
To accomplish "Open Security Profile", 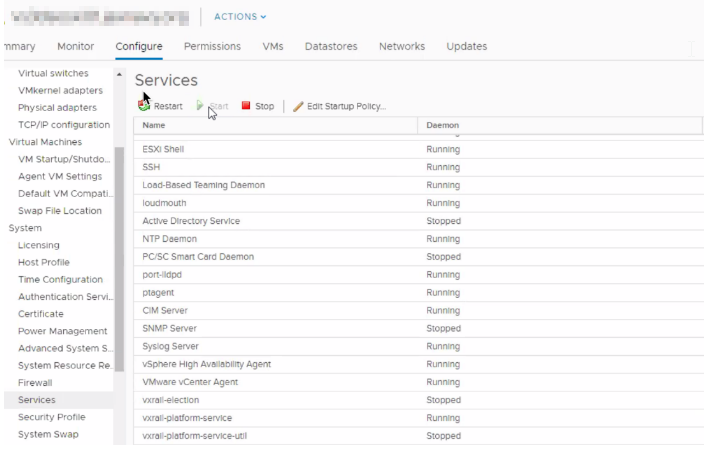I will pos(52,417).
